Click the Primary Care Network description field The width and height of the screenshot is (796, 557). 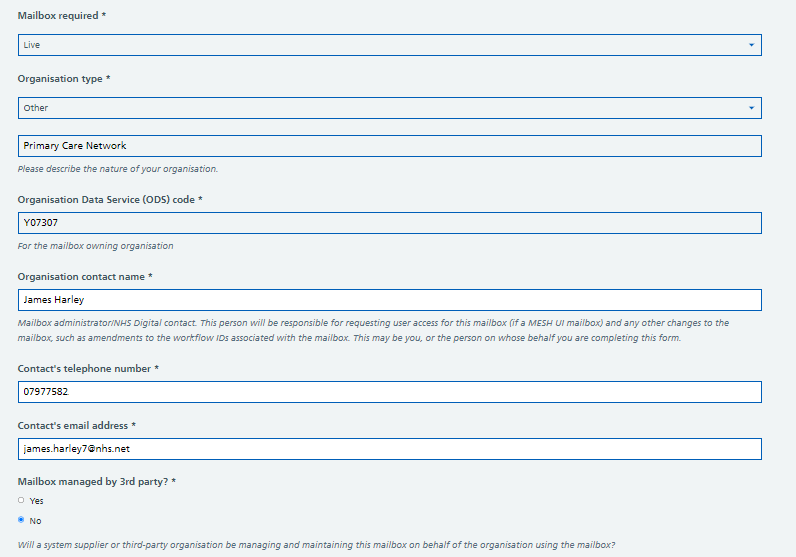coord(389,146)
